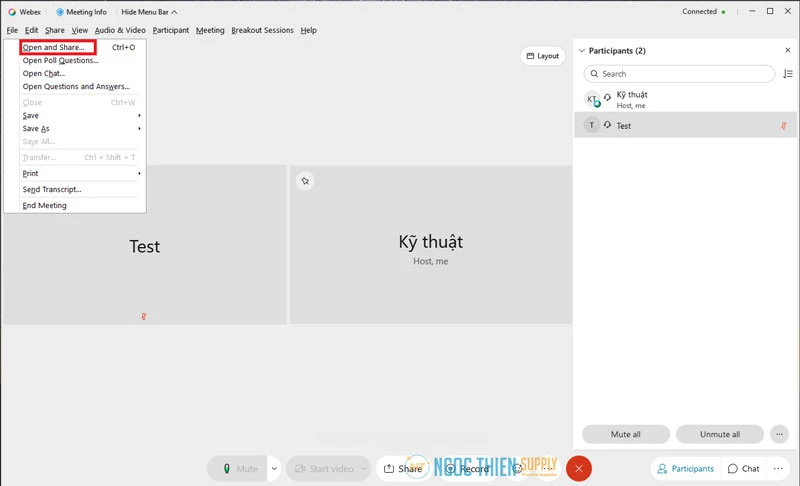
Task: Click the KT avatar of the host
Action: click(592, 99)
